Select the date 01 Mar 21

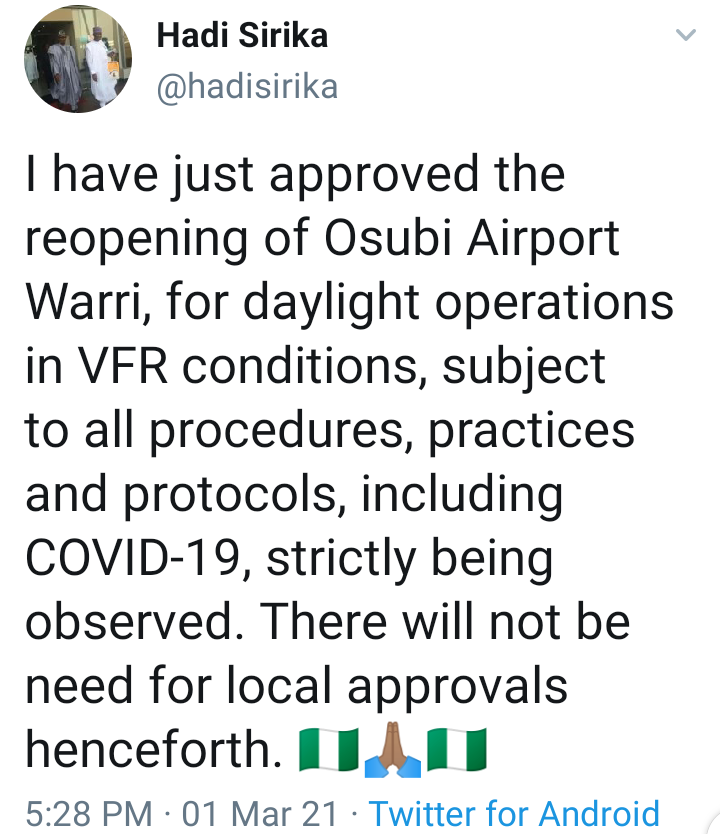(x=261, y=813)
